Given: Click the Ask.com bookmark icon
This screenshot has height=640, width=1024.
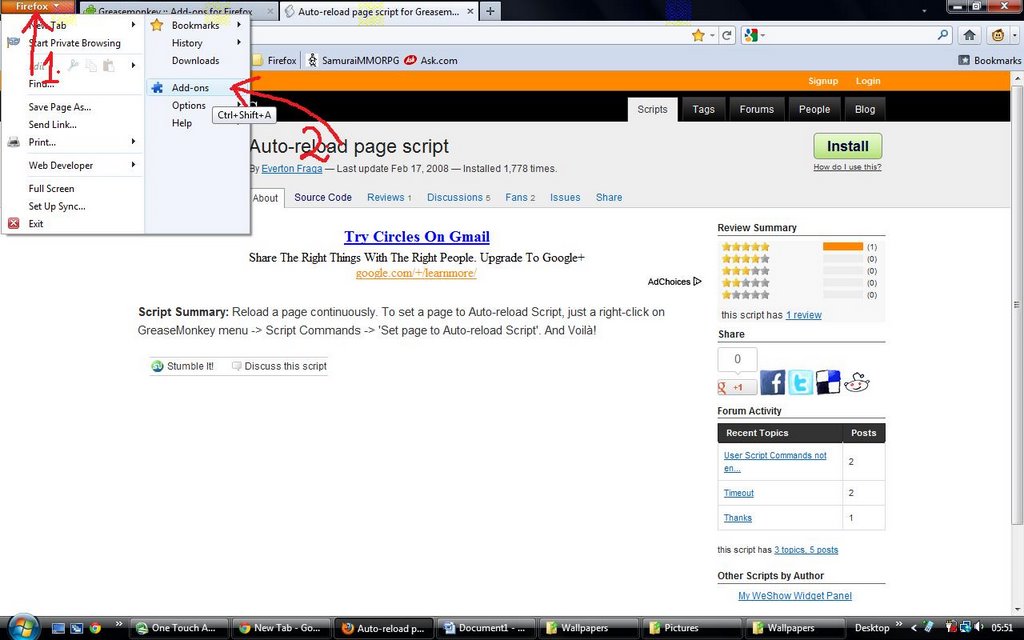Looking at the screenshot, I should click(411, 59).
